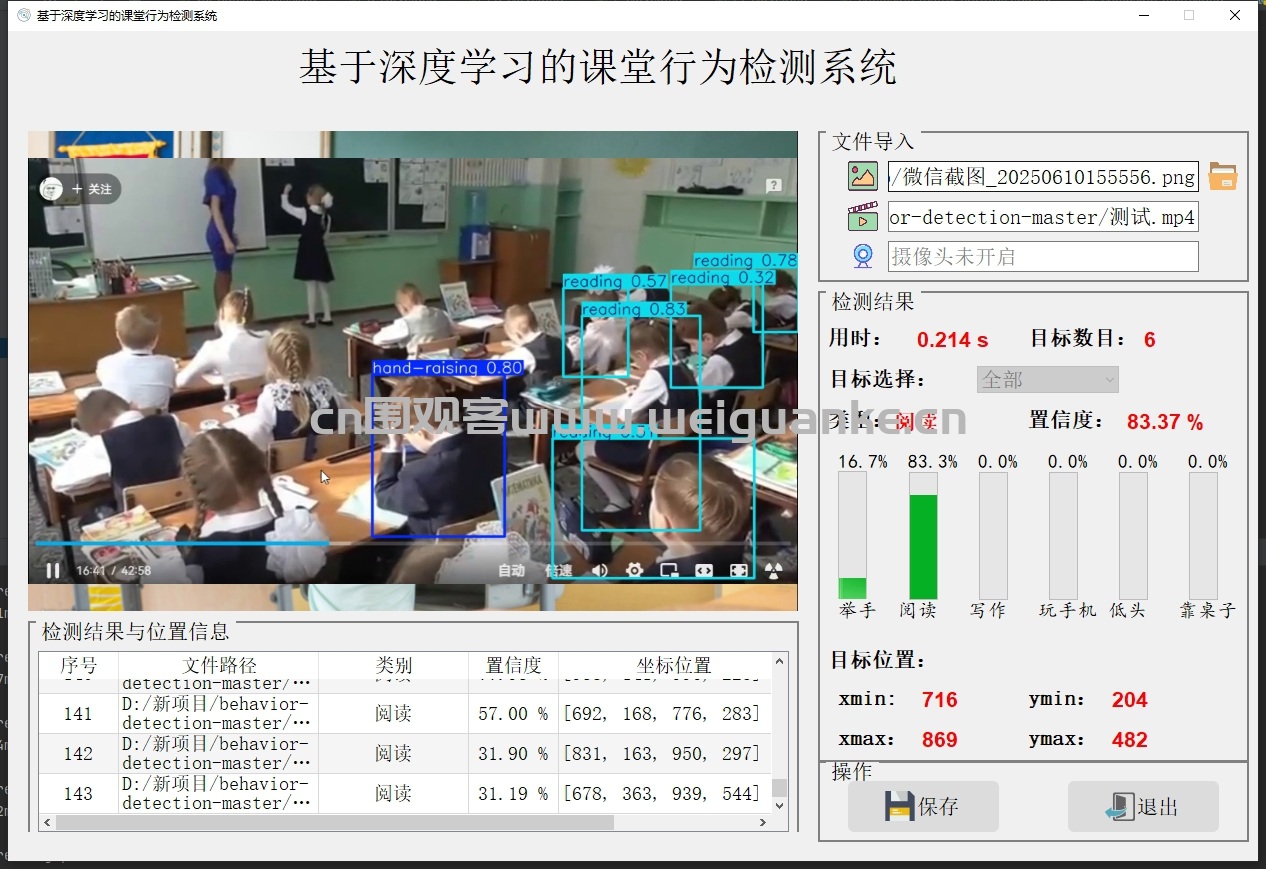
Task: Click coordinates cell [678, 363, 939, 544]
Action: pos(662,794)
